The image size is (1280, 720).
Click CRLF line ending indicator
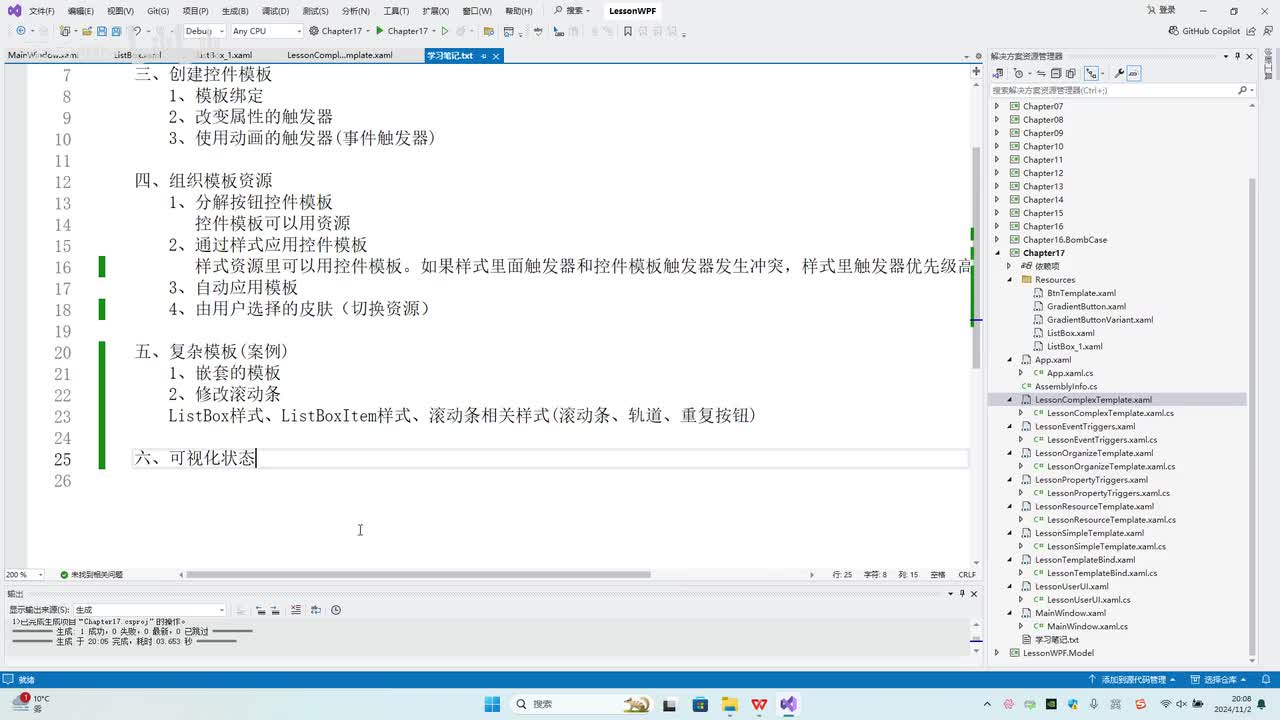tap(967, 575)
